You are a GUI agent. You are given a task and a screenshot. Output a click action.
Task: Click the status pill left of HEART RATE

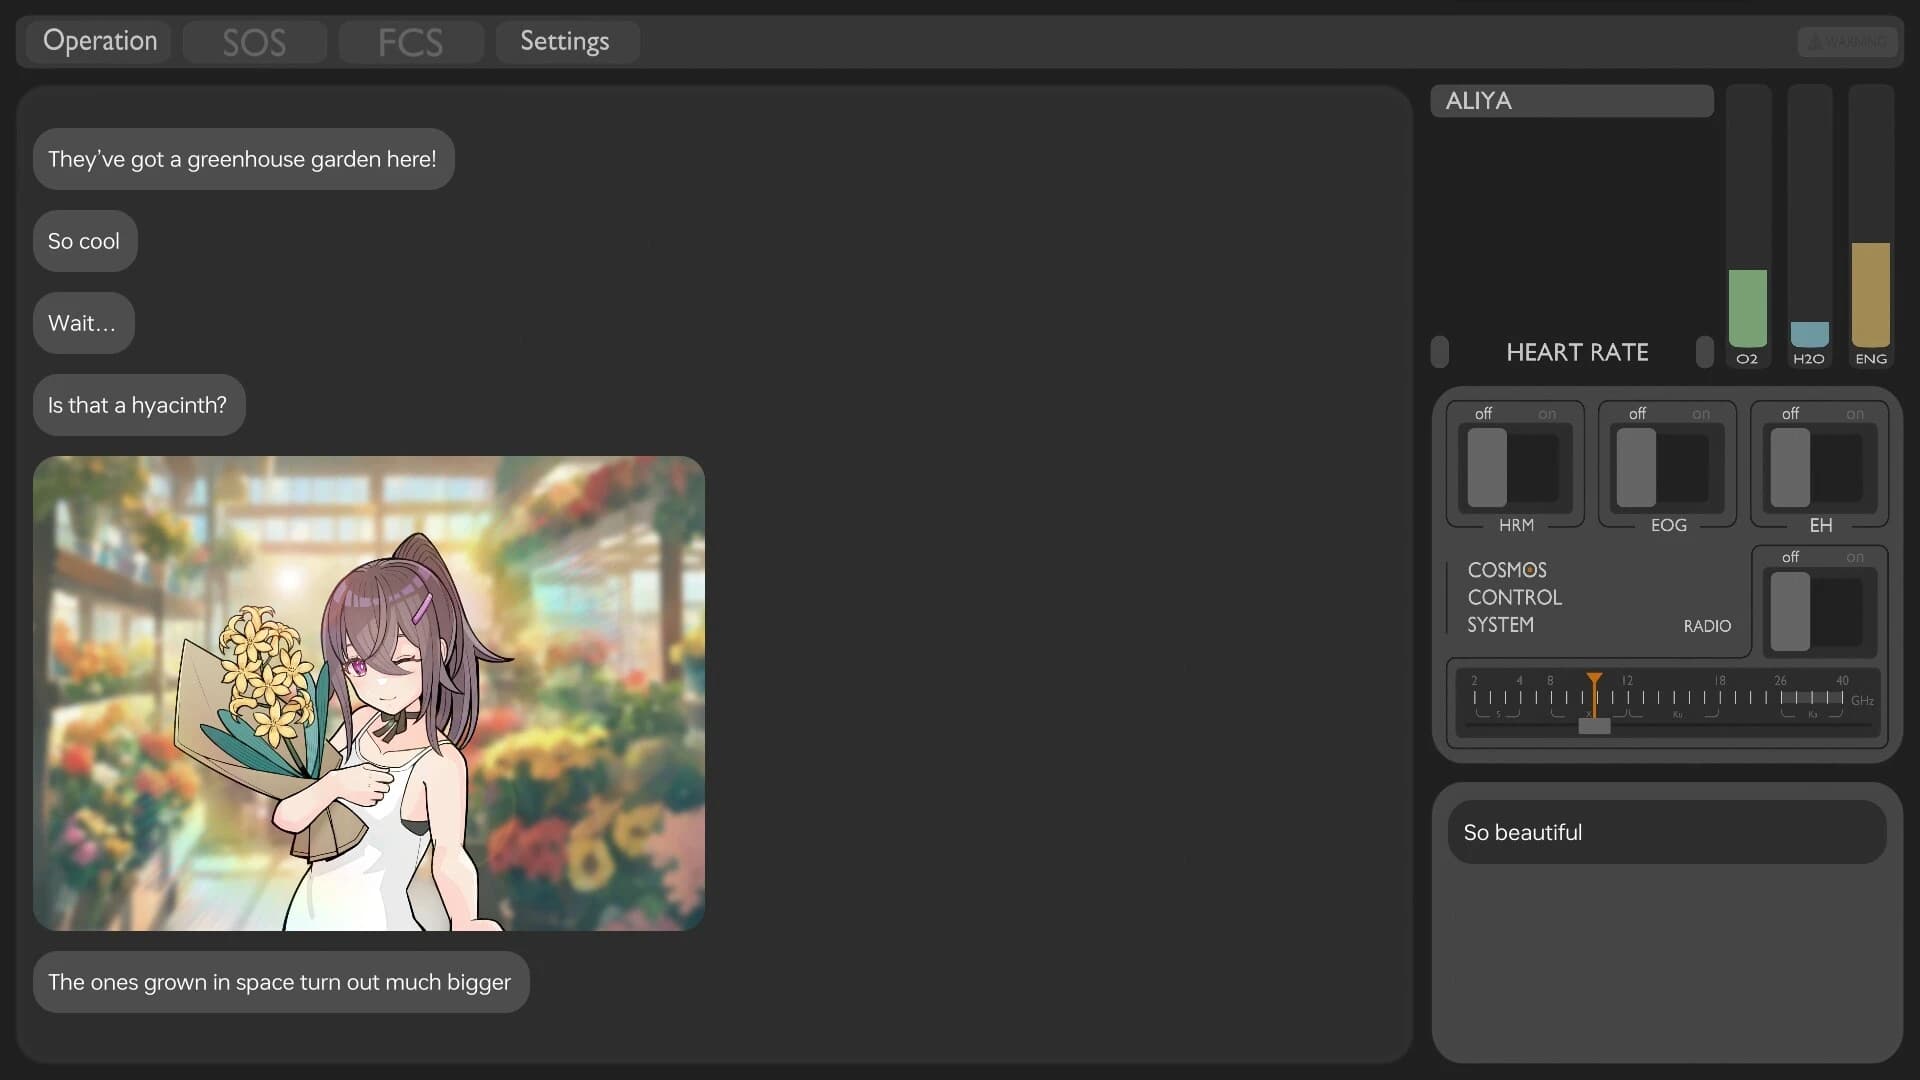point(1440,352)
